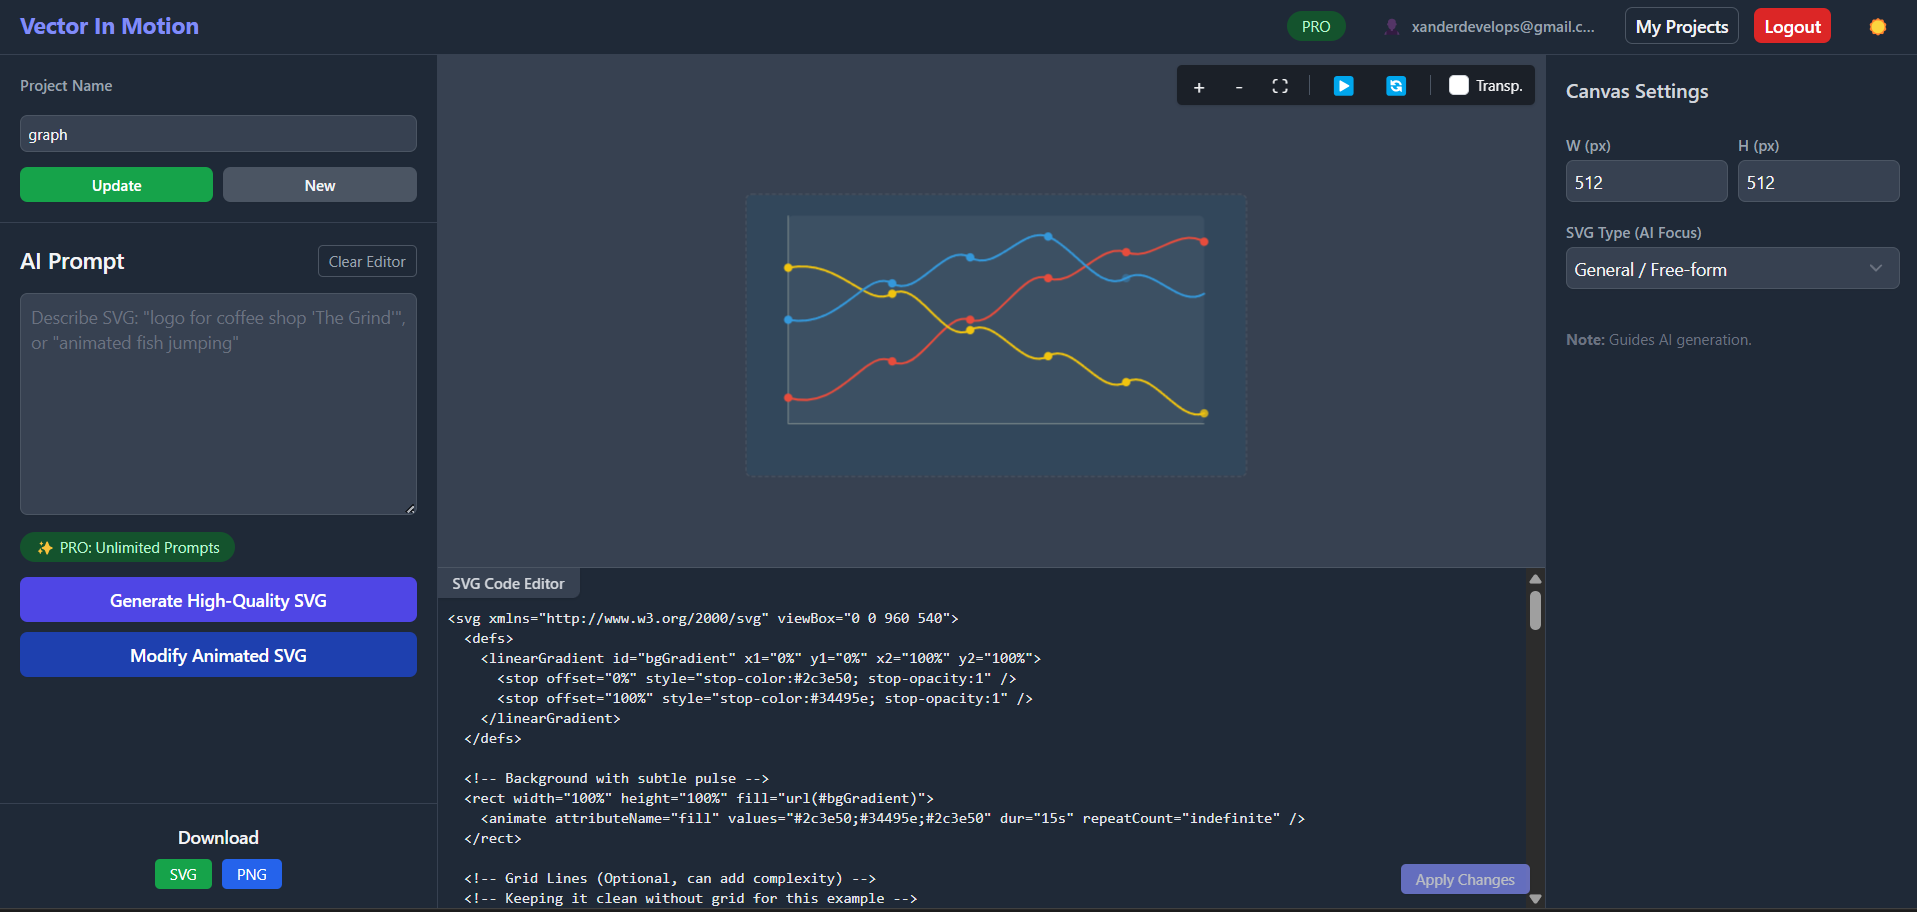Screen dimensions: 1917x912
Task: Zoom into the canvas using the plus icon
Action: pos(1198,87)
